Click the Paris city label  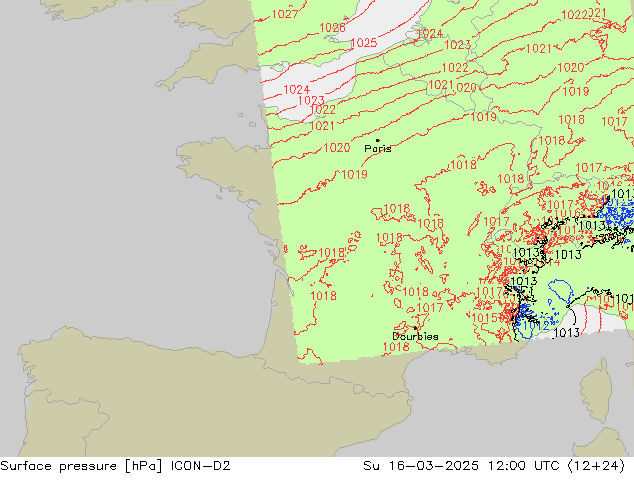pyautogui.click(x=378, y=149)
